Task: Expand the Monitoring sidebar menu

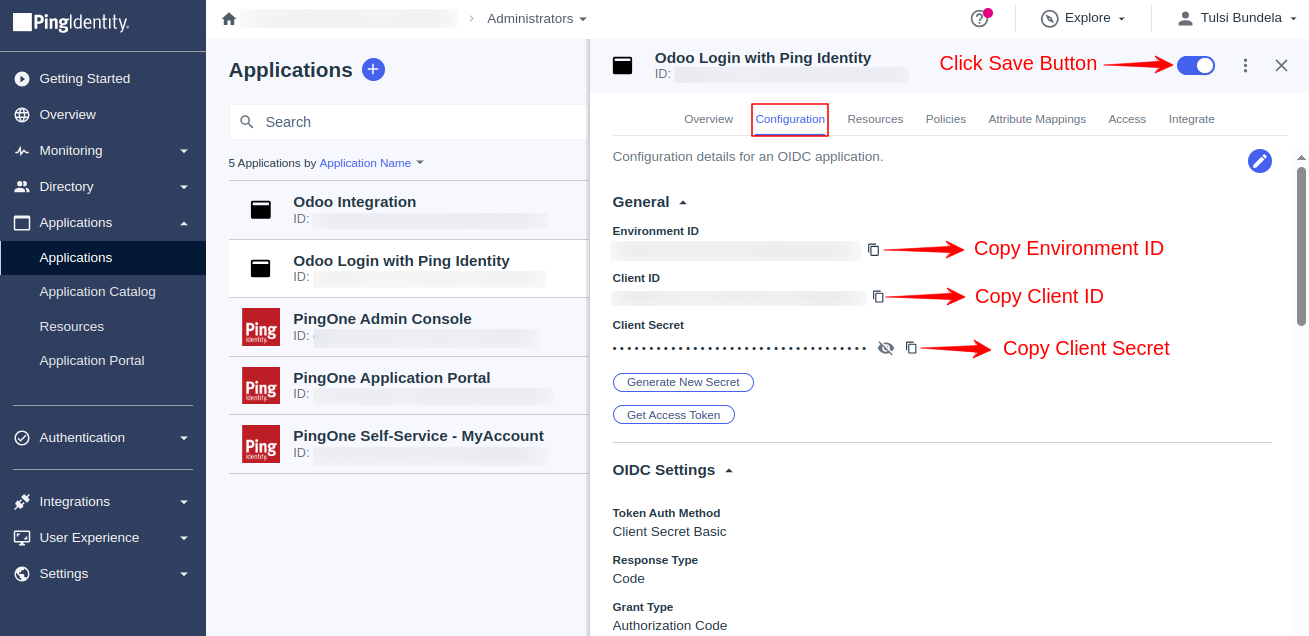Action: [x=184, y=151]
